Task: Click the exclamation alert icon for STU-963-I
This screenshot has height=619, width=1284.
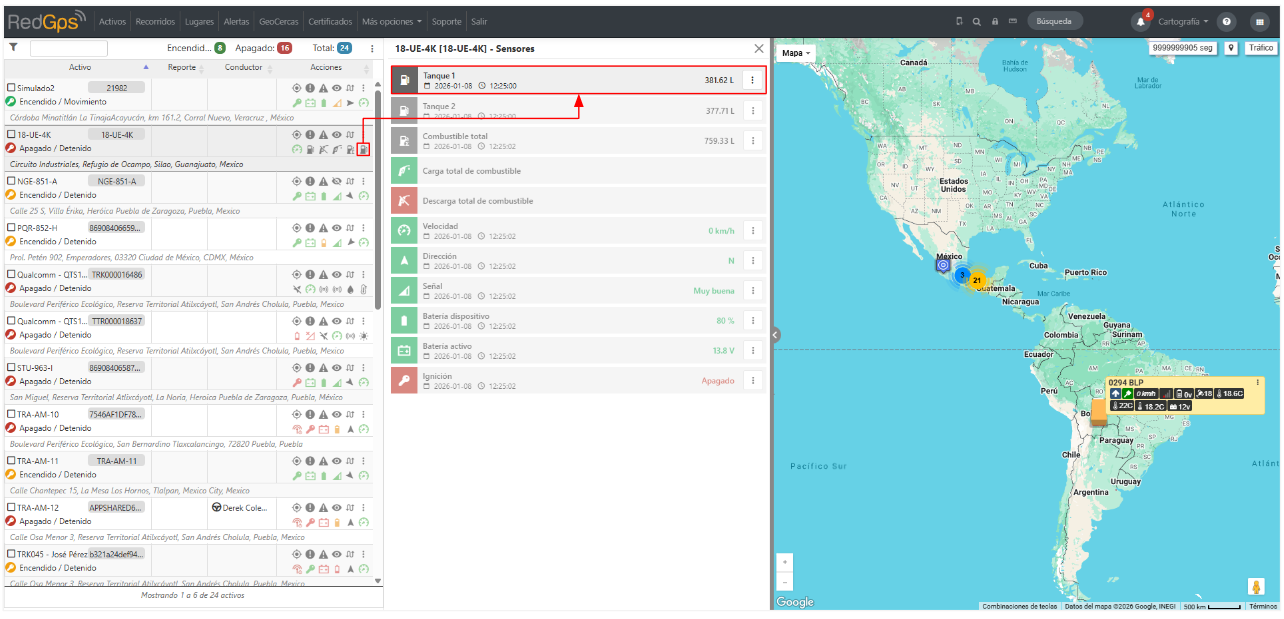Action: pyautogui.click(x=310, y=368)
